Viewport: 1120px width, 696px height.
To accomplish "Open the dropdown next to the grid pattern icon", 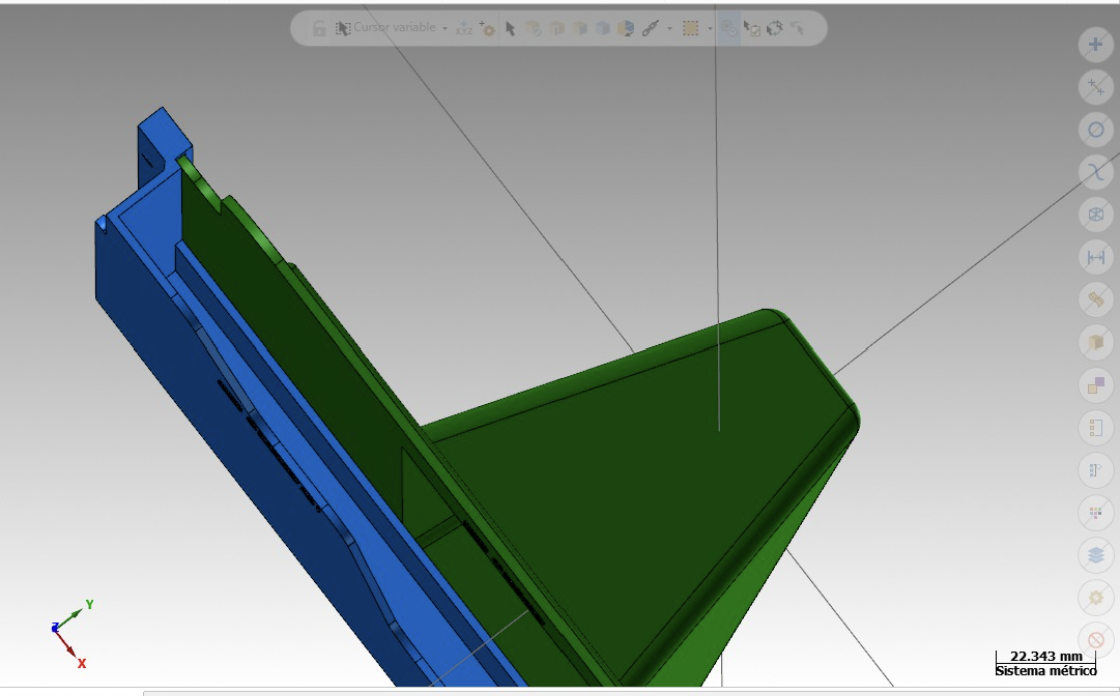I will click(x=710, y=30).
